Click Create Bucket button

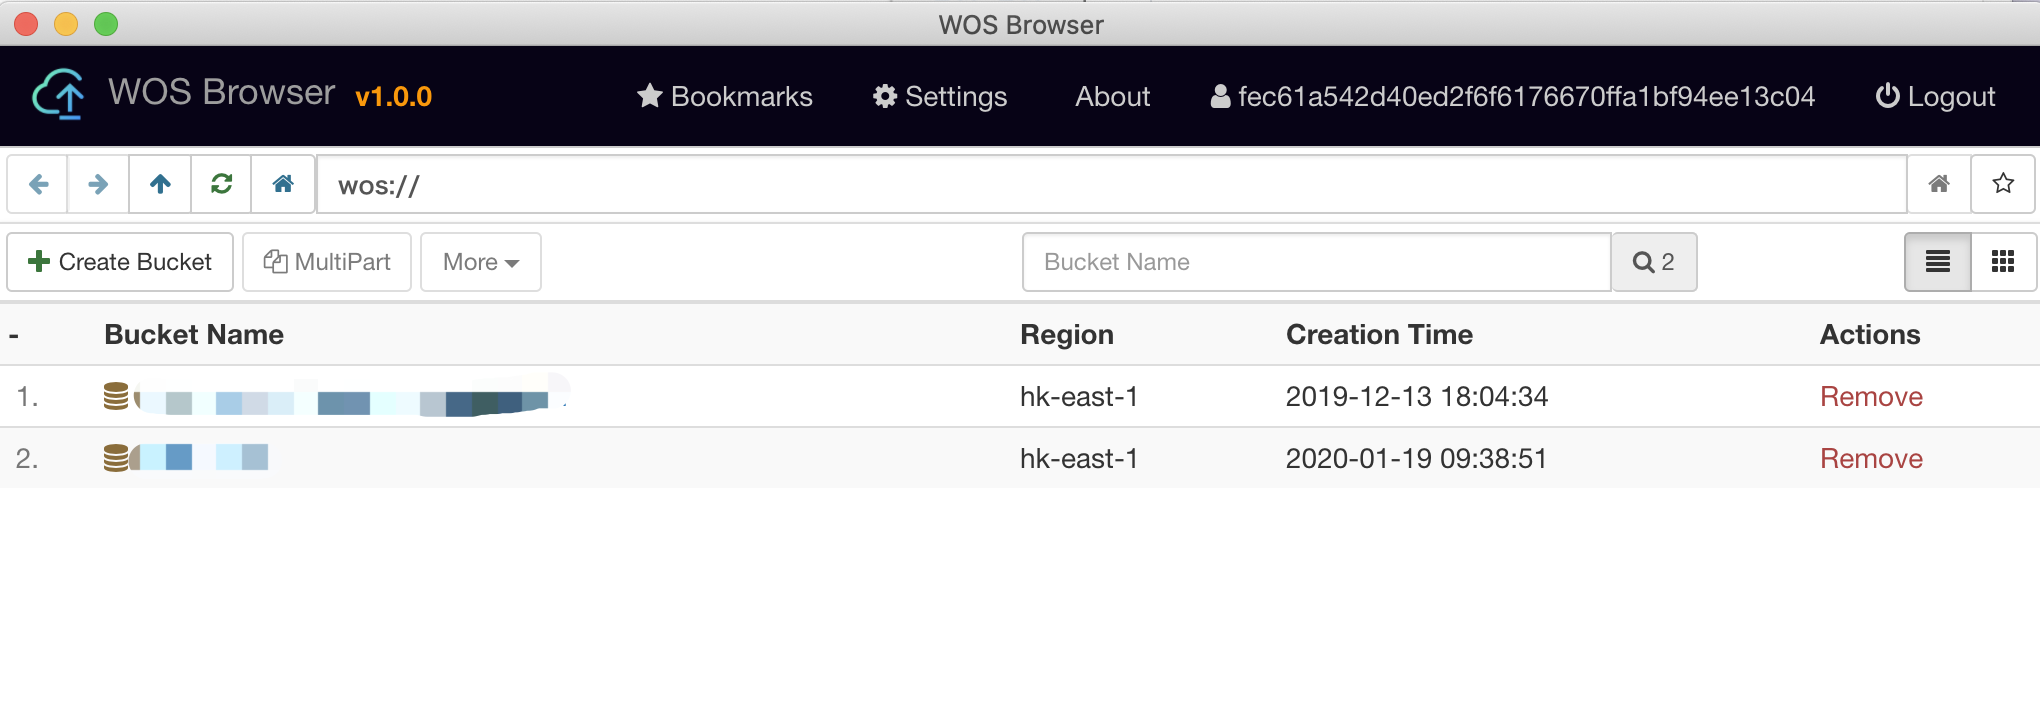(x=120, y=262)
